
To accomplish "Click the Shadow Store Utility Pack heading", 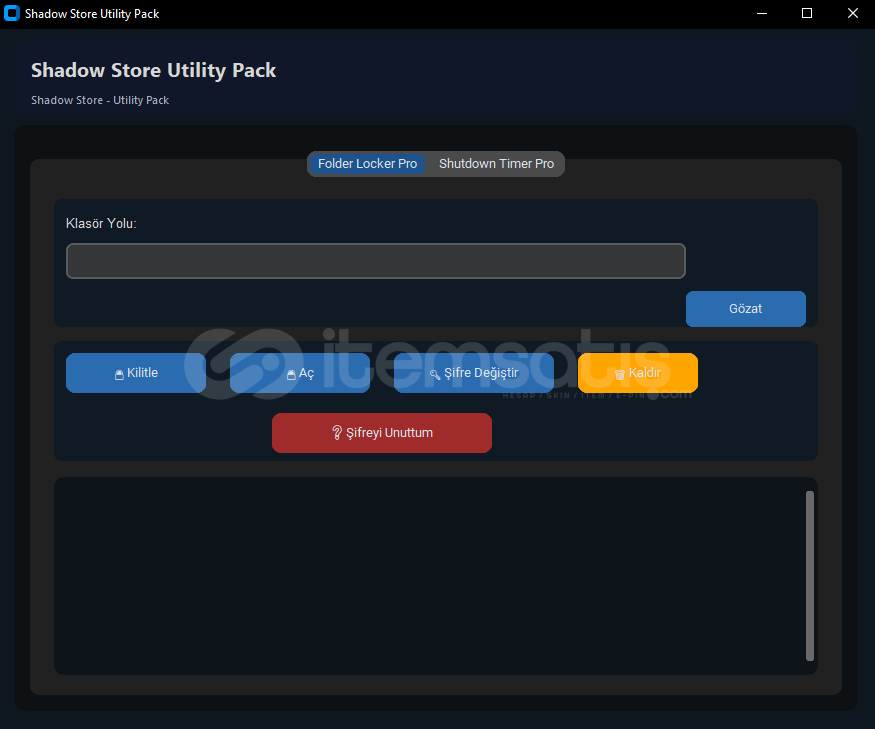I will pyautogui.click(x=153, y=71).
